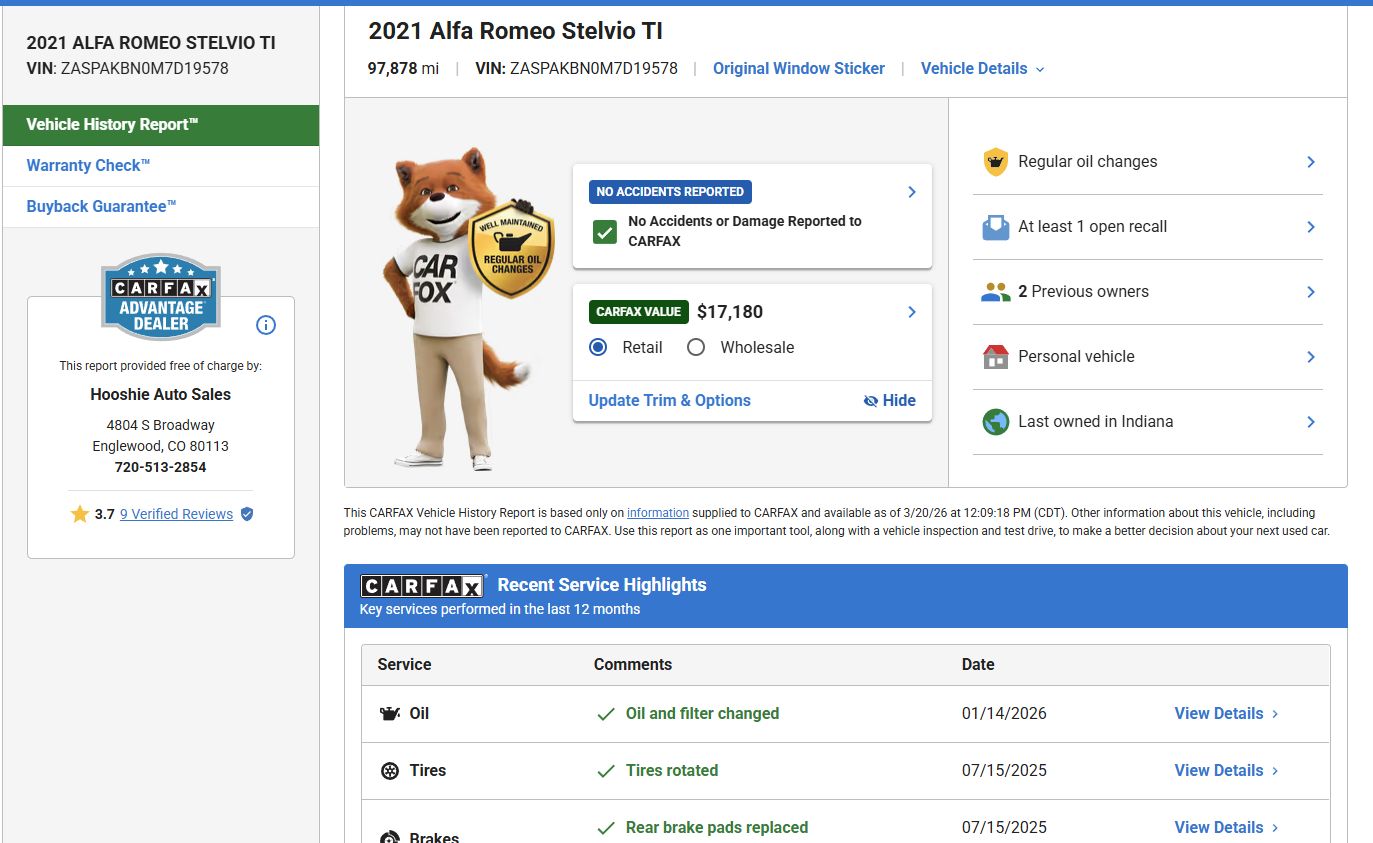Open the 9 Verified Reviews link

[x=176, y=514]
